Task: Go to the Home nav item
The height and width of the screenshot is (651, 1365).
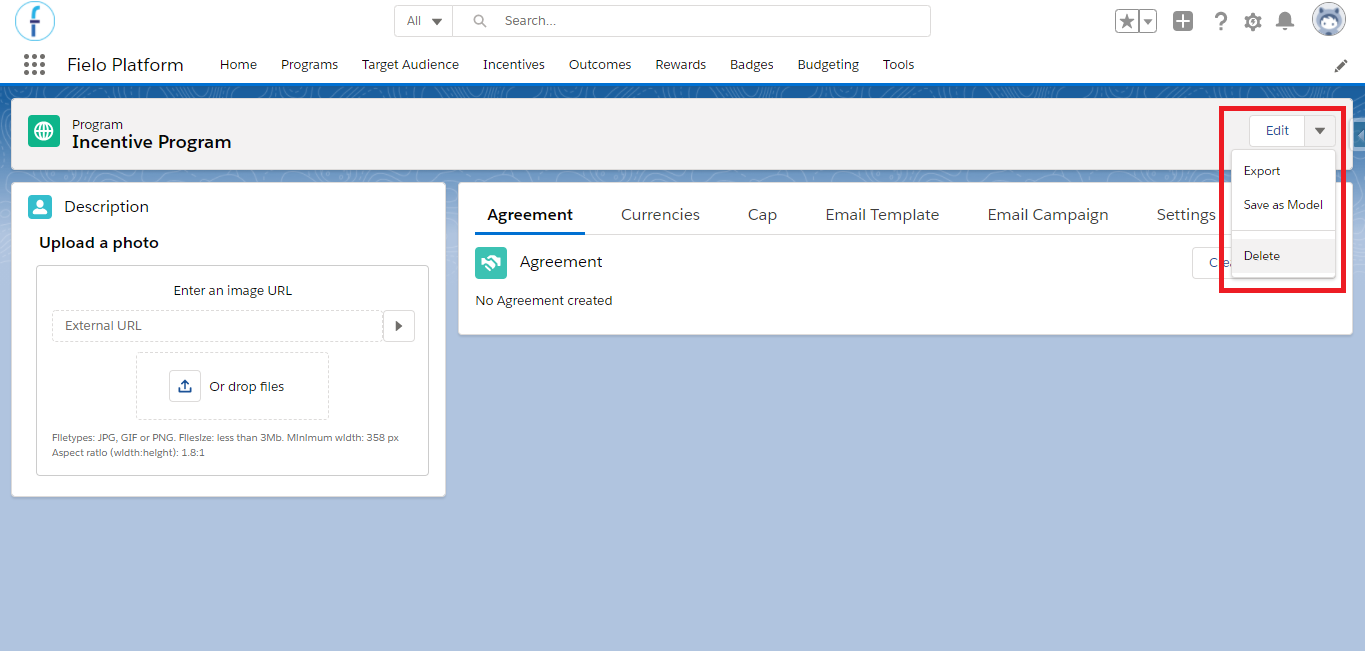Action: coord(238,65)
